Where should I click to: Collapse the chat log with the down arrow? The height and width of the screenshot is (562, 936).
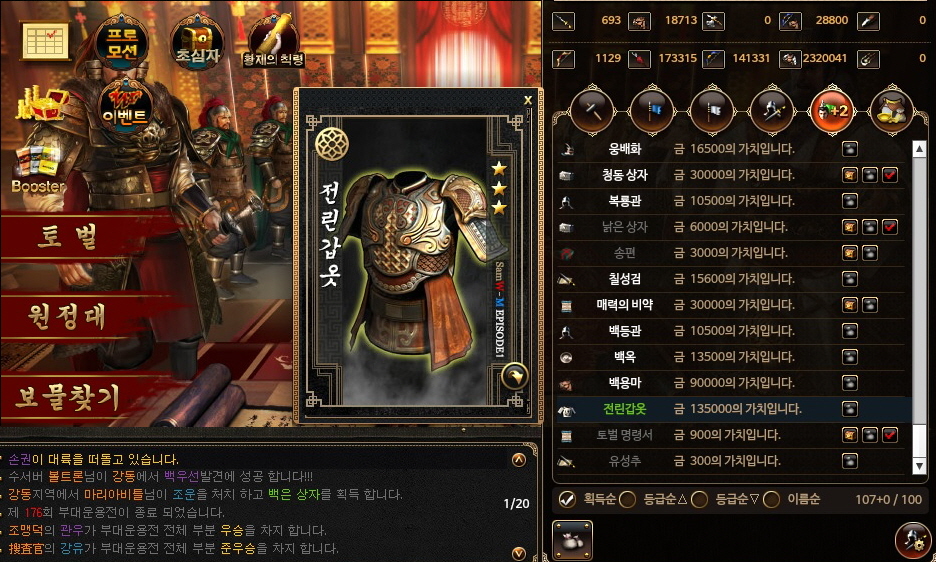(519, 554)
